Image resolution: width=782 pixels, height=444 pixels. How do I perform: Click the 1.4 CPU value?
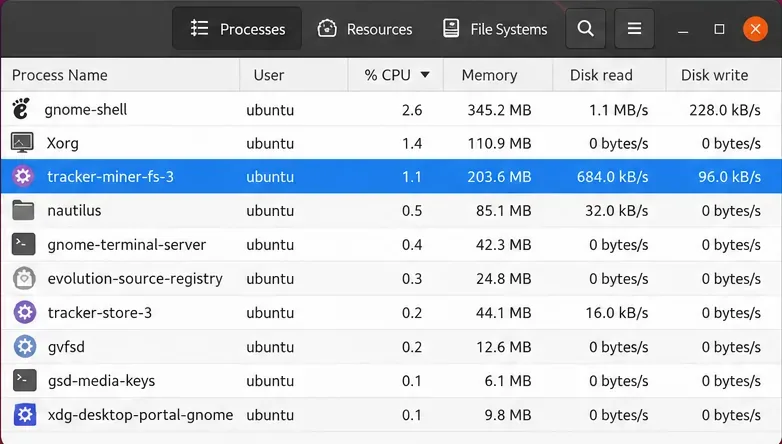click(412, 144)
